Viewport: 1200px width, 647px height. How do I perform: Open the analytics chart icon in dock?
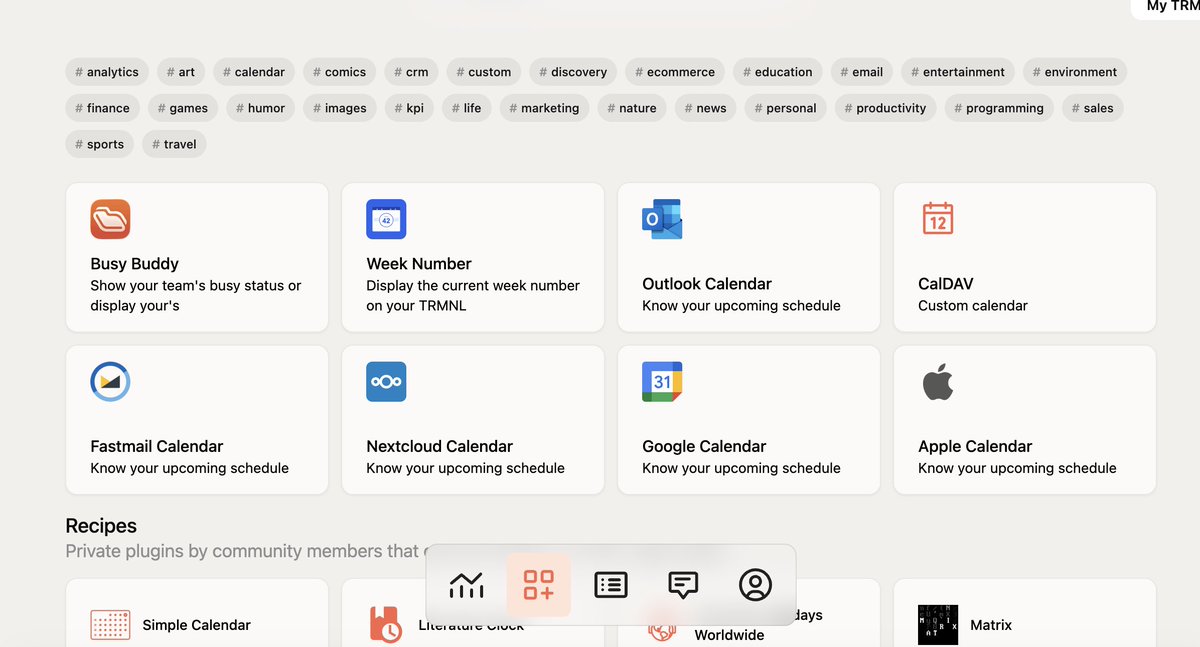[x=466, y=585]
